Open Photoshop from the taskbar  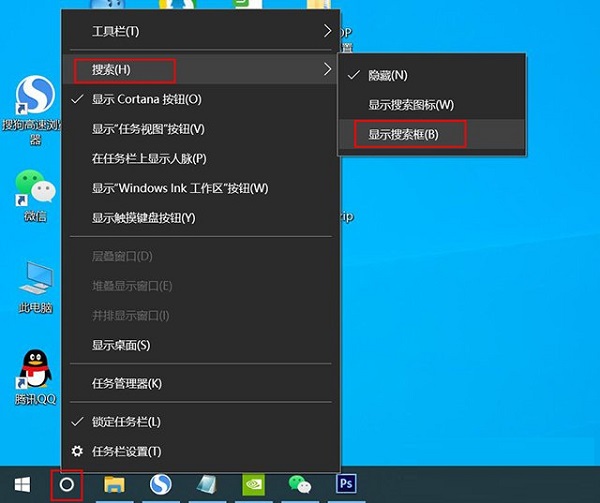[x=348, y=485]
